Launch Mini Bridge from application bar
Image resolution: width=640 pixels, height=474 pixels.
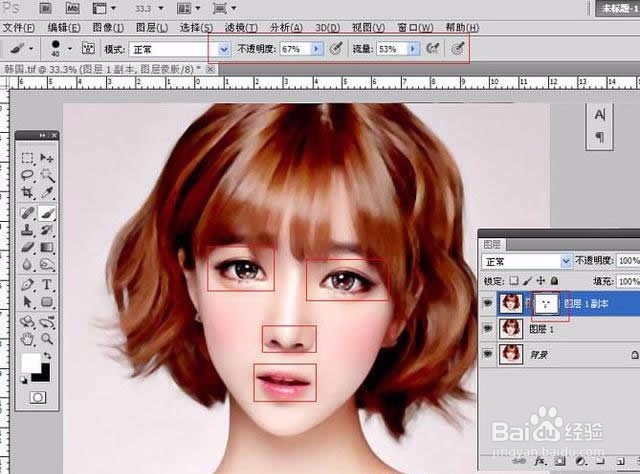point(72,8)
